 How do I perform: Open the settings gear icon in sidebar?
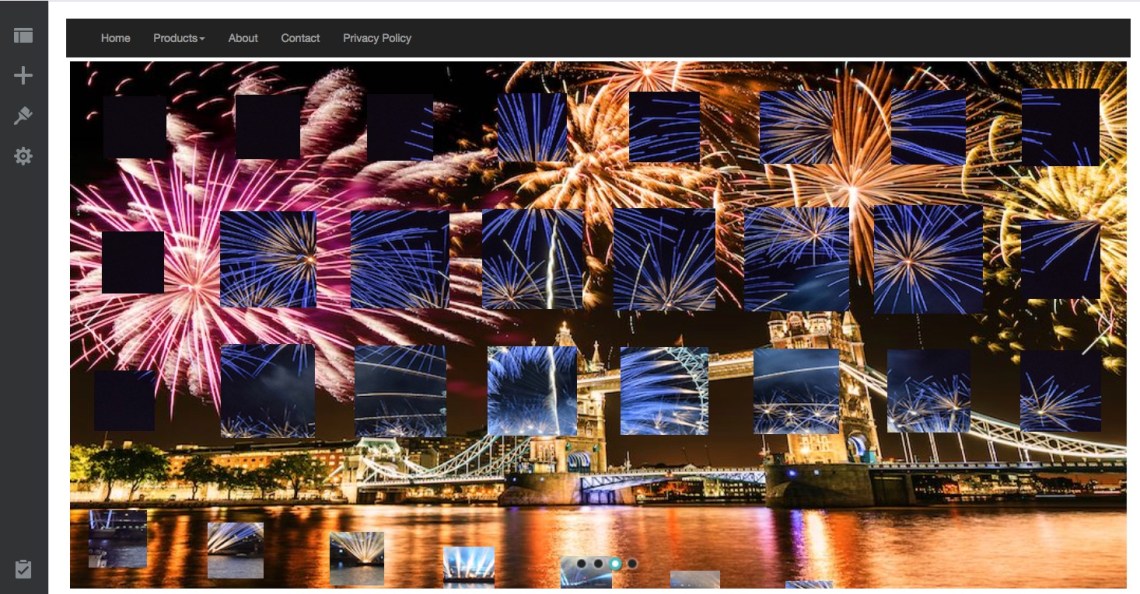click(x=23, y=156)
